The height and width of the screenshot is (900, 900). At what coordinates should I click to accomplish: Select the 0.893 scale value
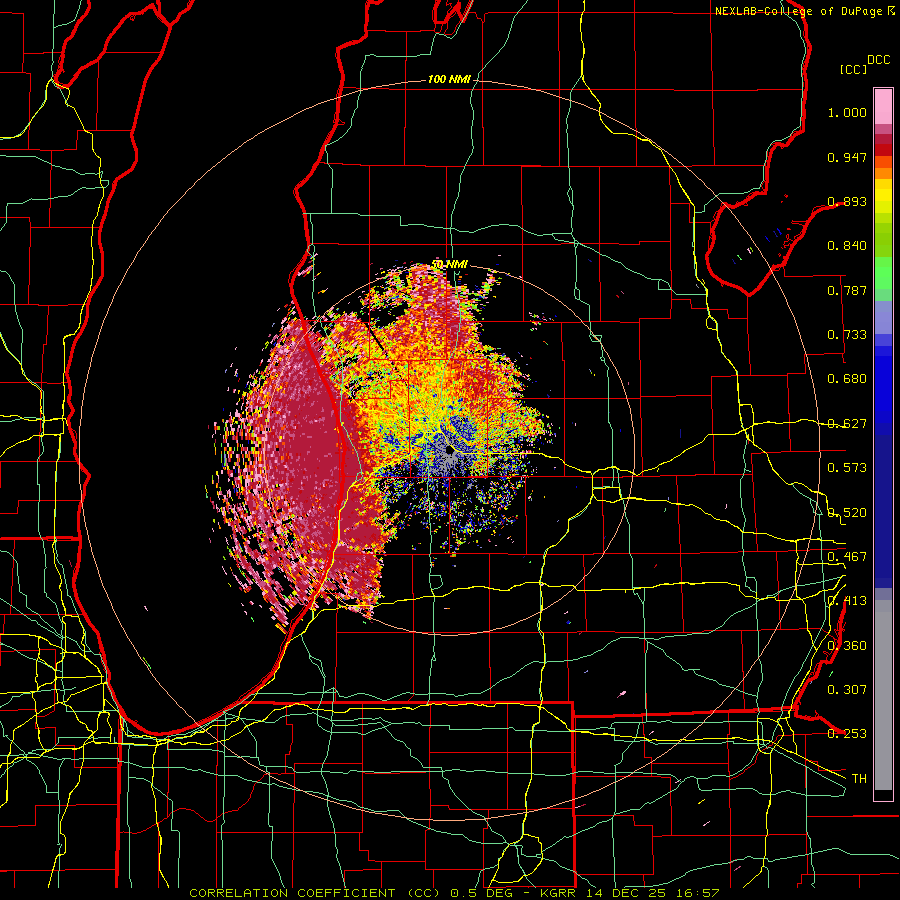[847, 201]
